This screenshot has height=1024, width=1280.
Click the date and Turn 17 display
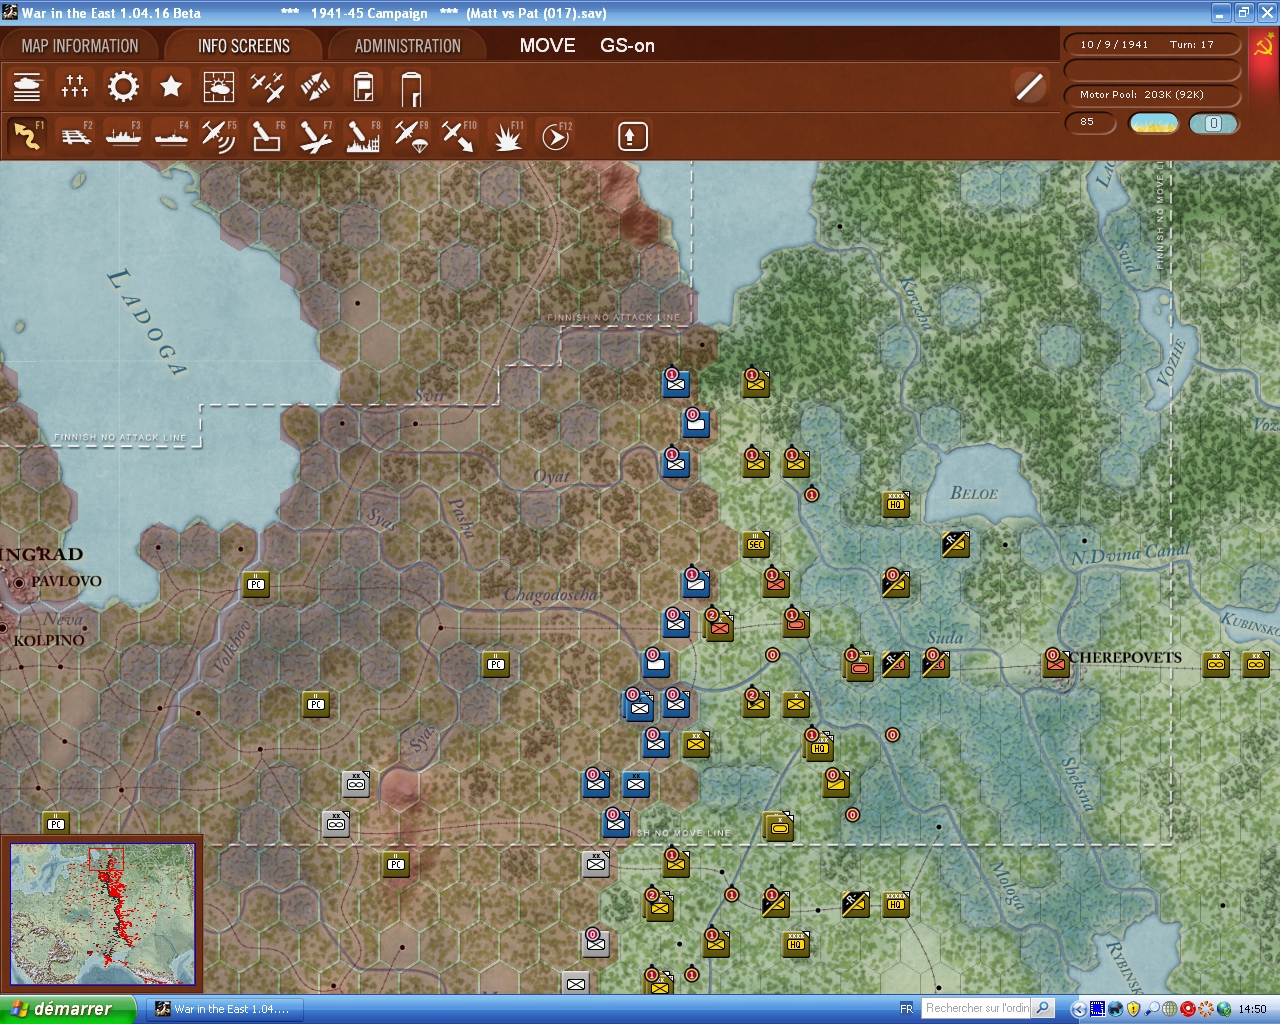1152,45
